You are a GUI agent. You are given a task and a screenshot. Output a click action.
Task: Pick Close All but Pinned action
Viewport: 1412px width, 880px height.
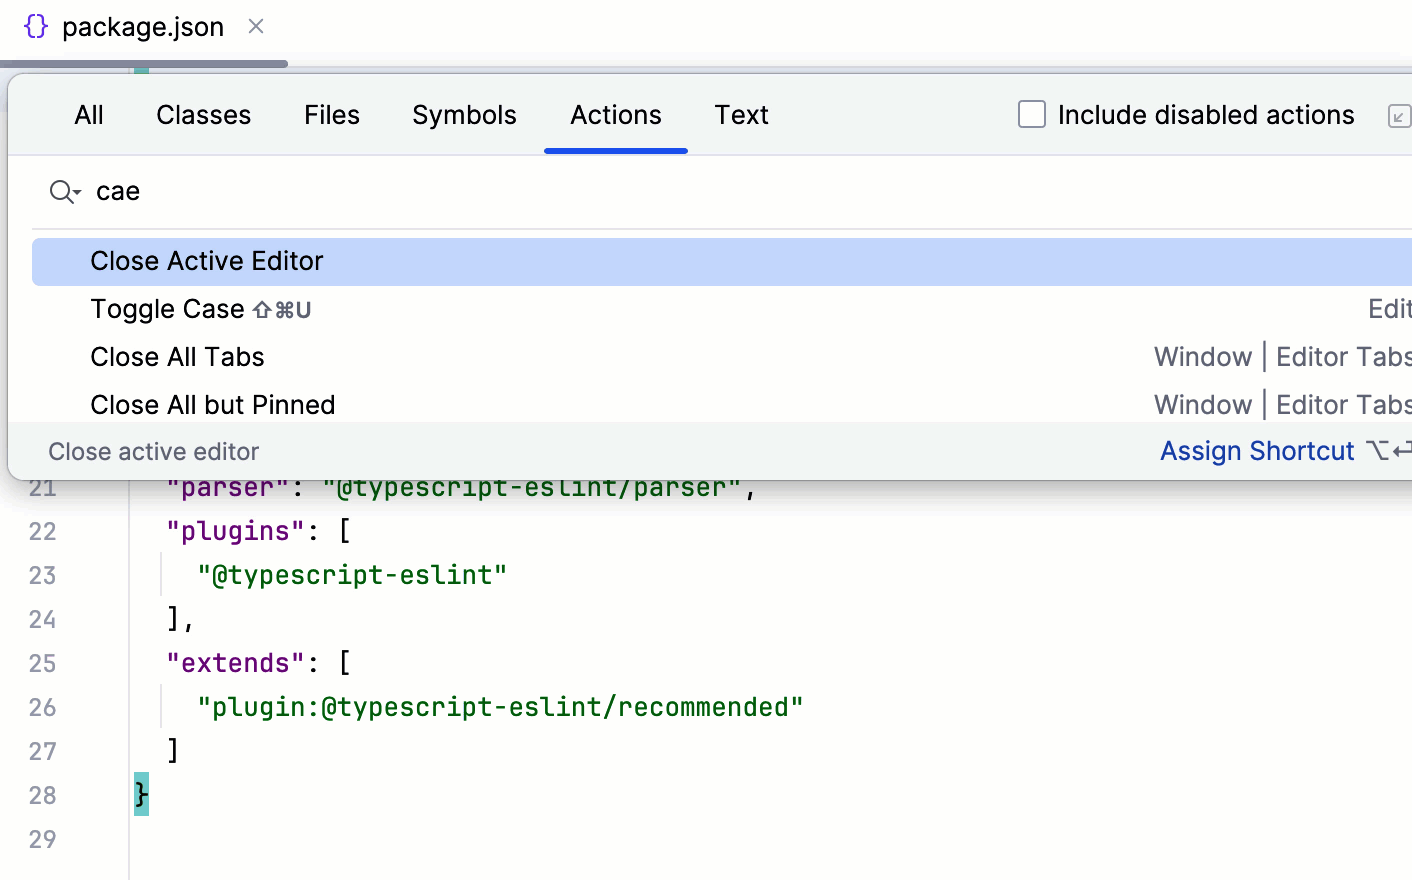pos(212,405)
